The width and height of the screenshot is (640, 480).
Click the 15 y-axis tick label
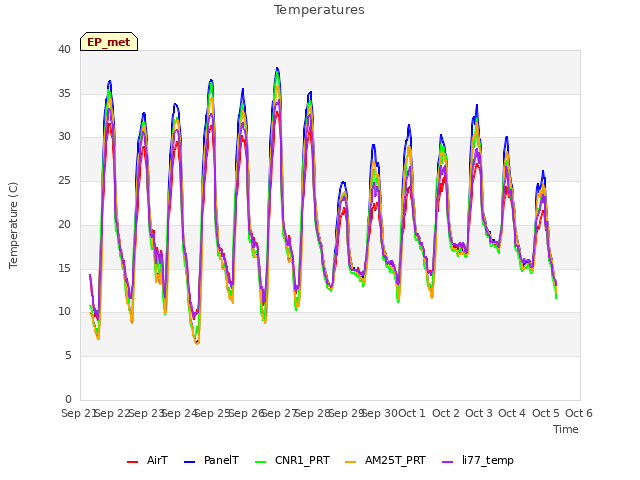point(64,269)
